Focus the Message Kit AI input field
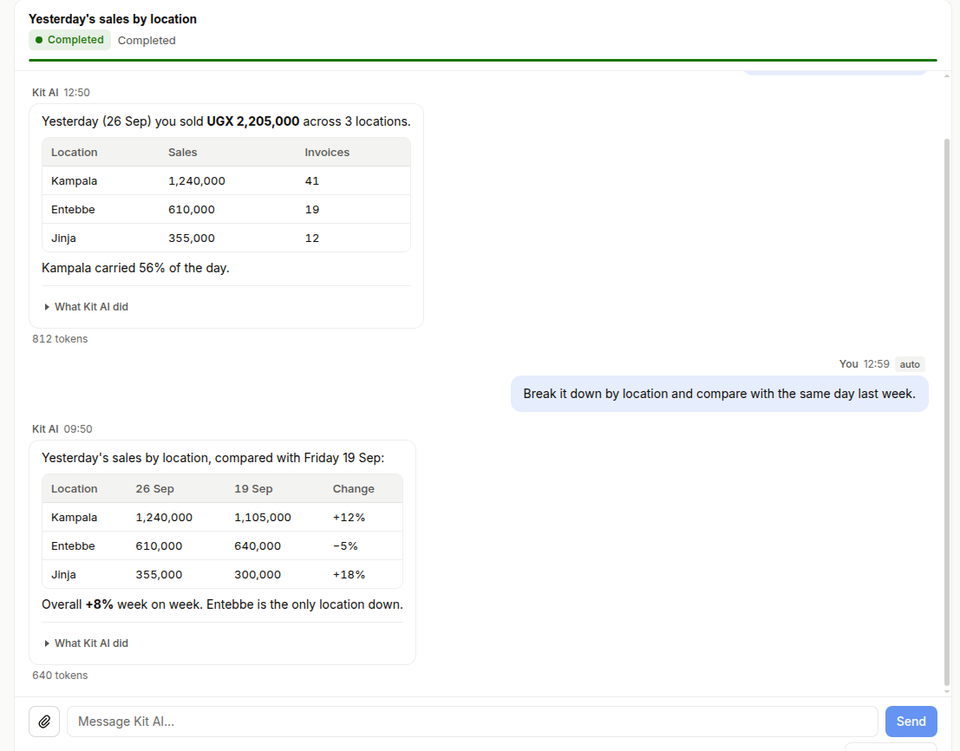This screenshot has width=960, height=751. (472, 722)
